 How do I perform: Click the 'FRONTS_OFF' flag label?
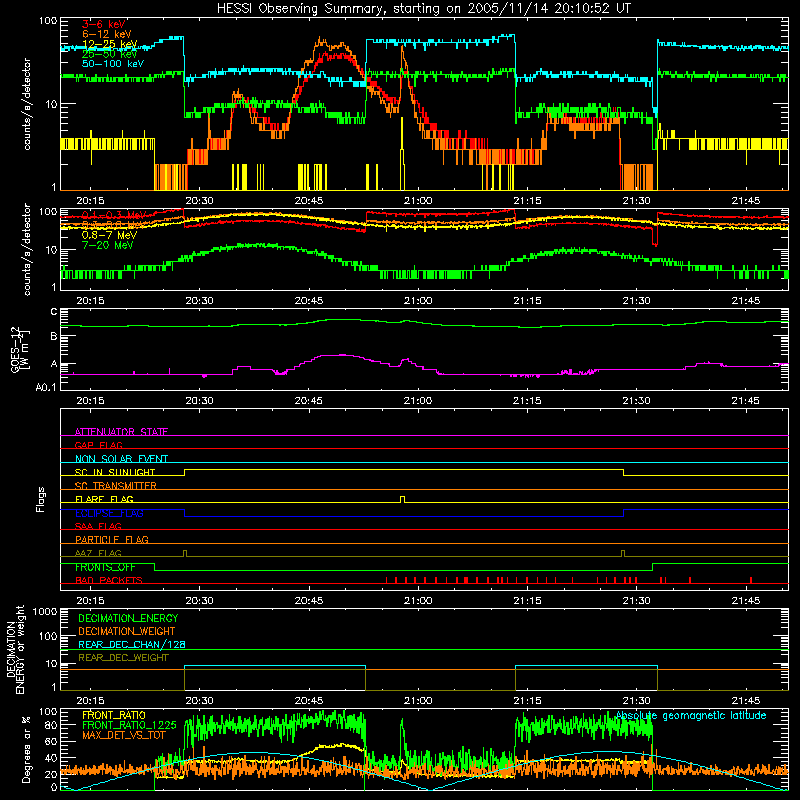105,567
